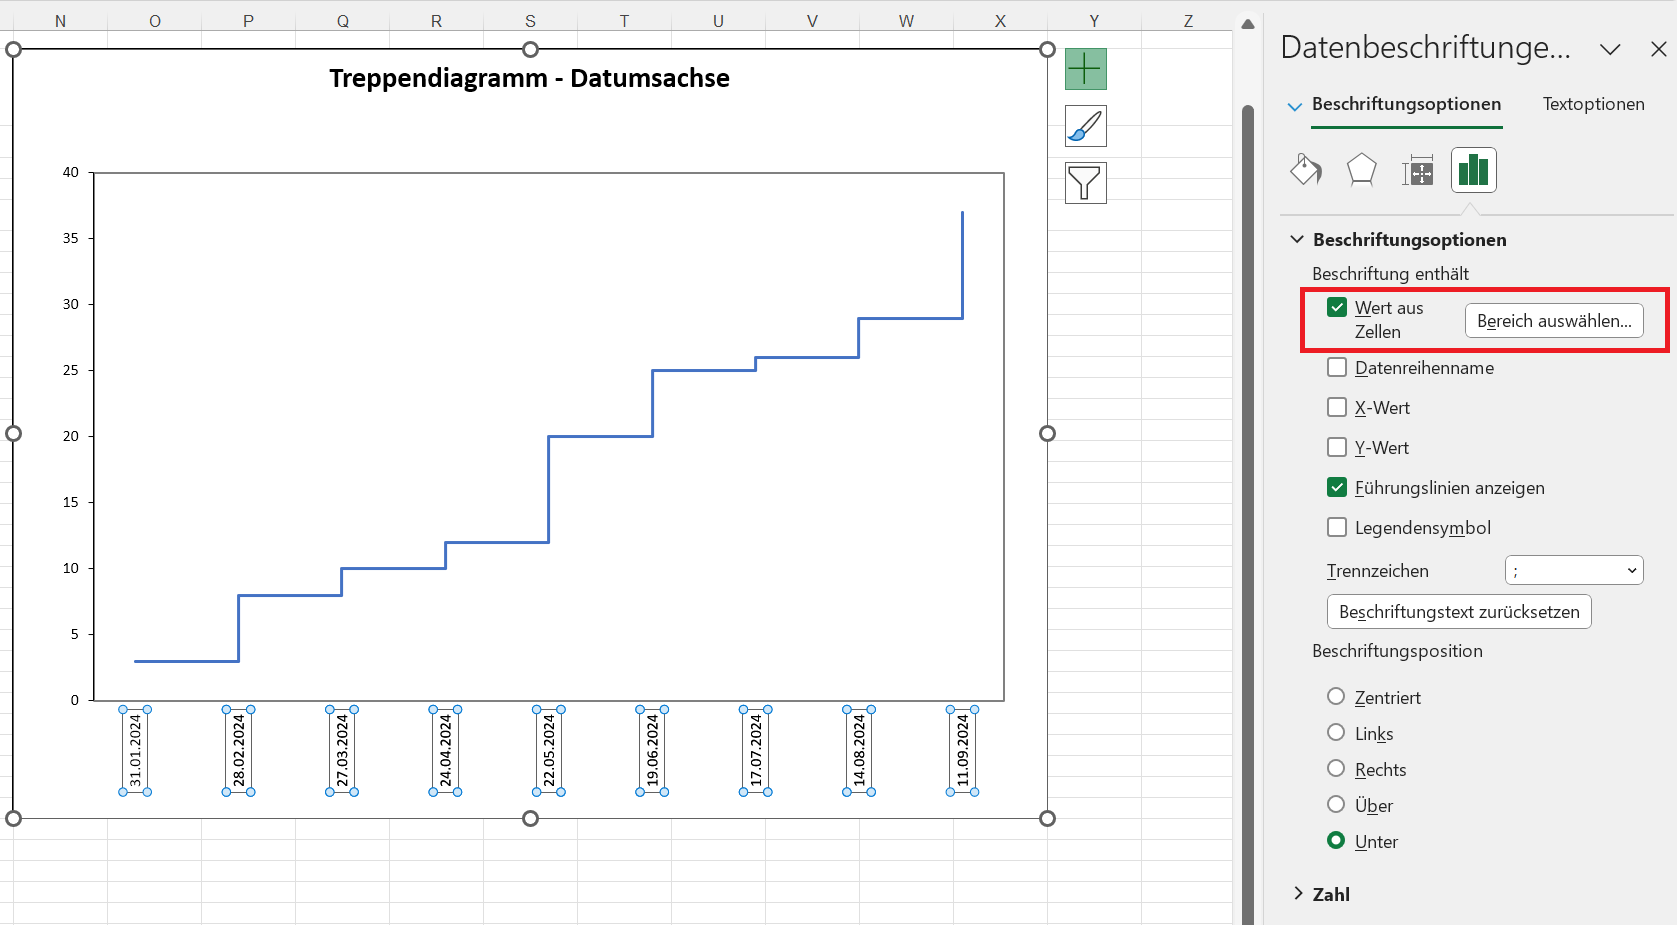The image size is (1677, 925).
Task: Expand Zahl section
Action: (x=1298, y=894)
